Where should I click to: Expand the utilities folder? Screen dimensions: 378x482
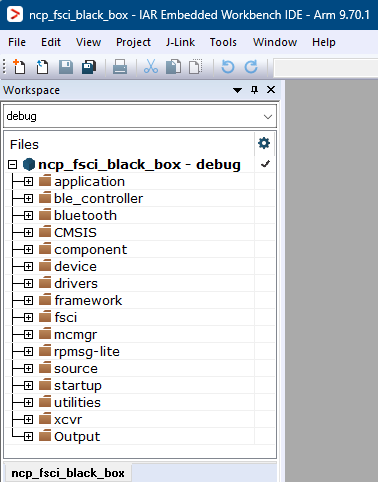pos(28,403)
